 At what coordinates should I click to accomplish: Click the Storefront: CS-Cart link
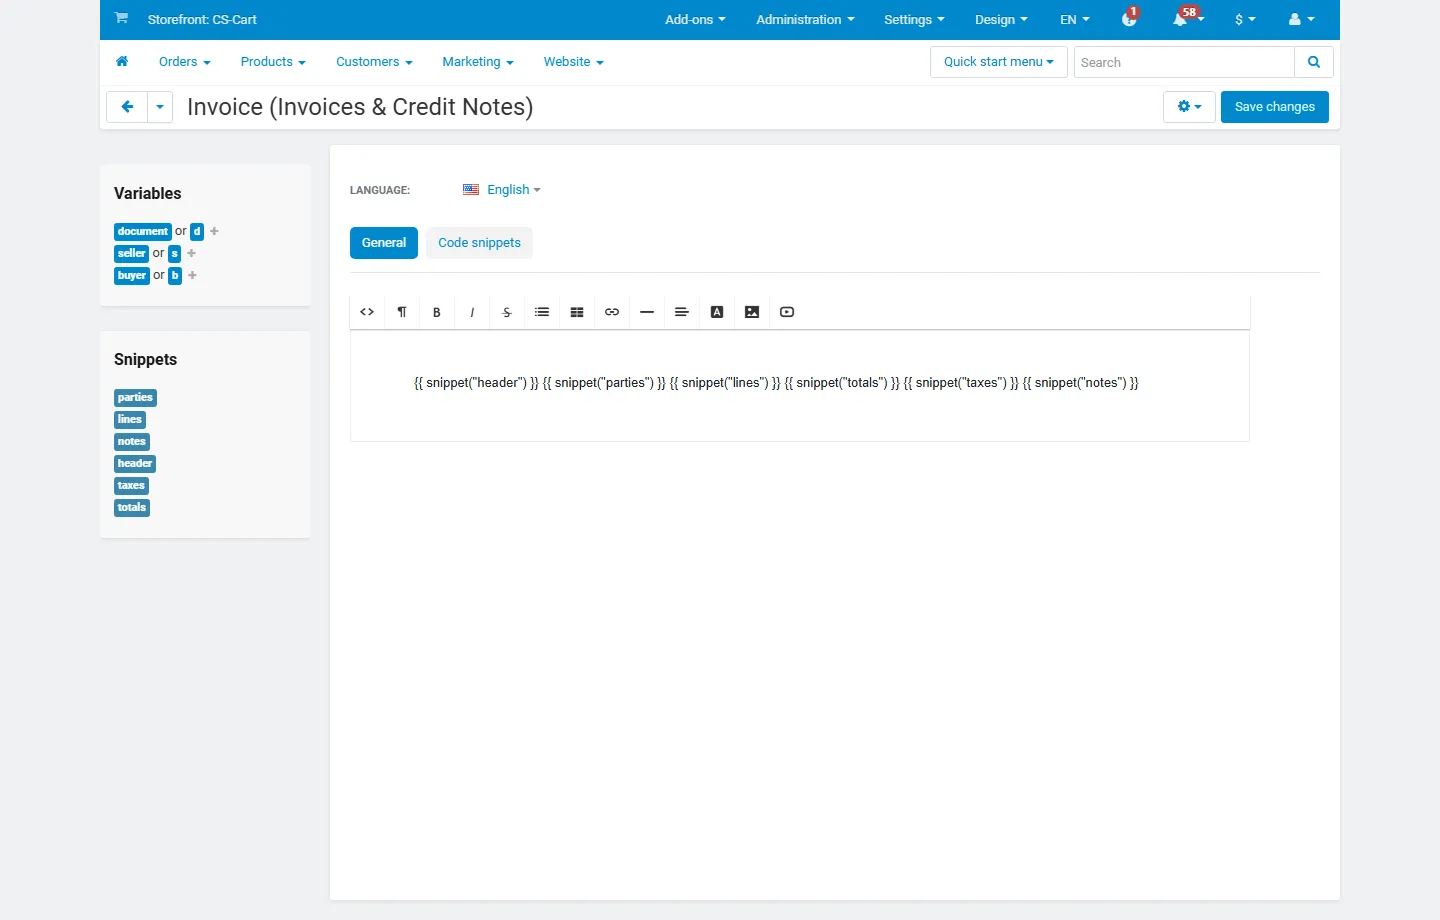click(202, 19)
